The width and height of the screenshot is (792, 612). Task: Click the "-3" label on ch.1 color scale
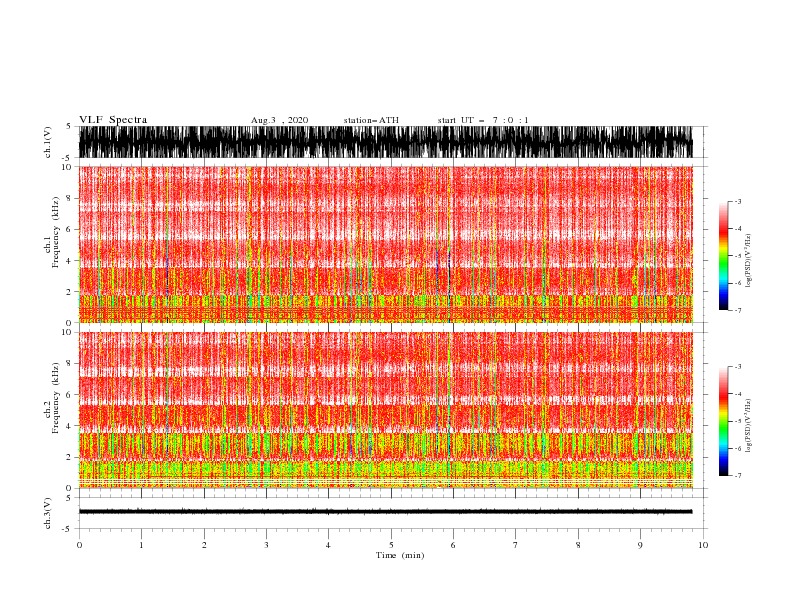(x=738, y=201)
